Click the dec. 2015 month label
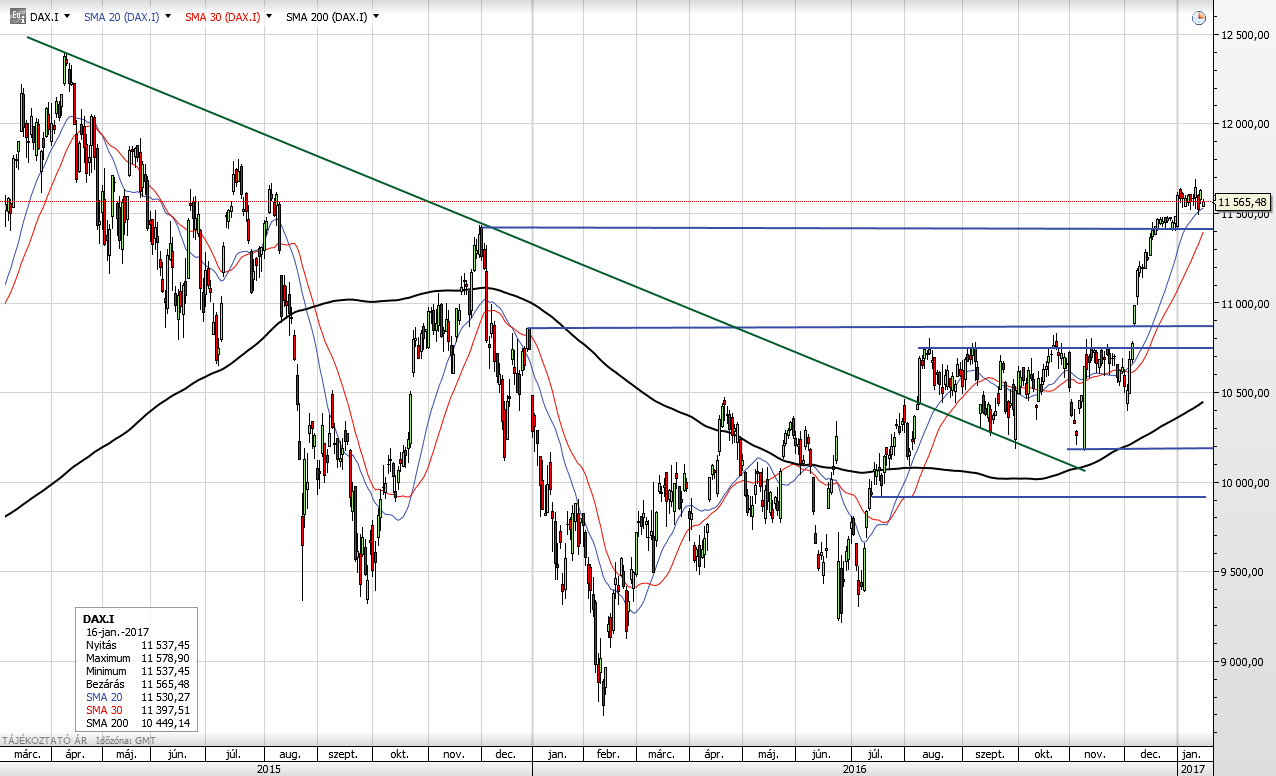This screenshot has width=1276, height=776. (x=505, y=753)
